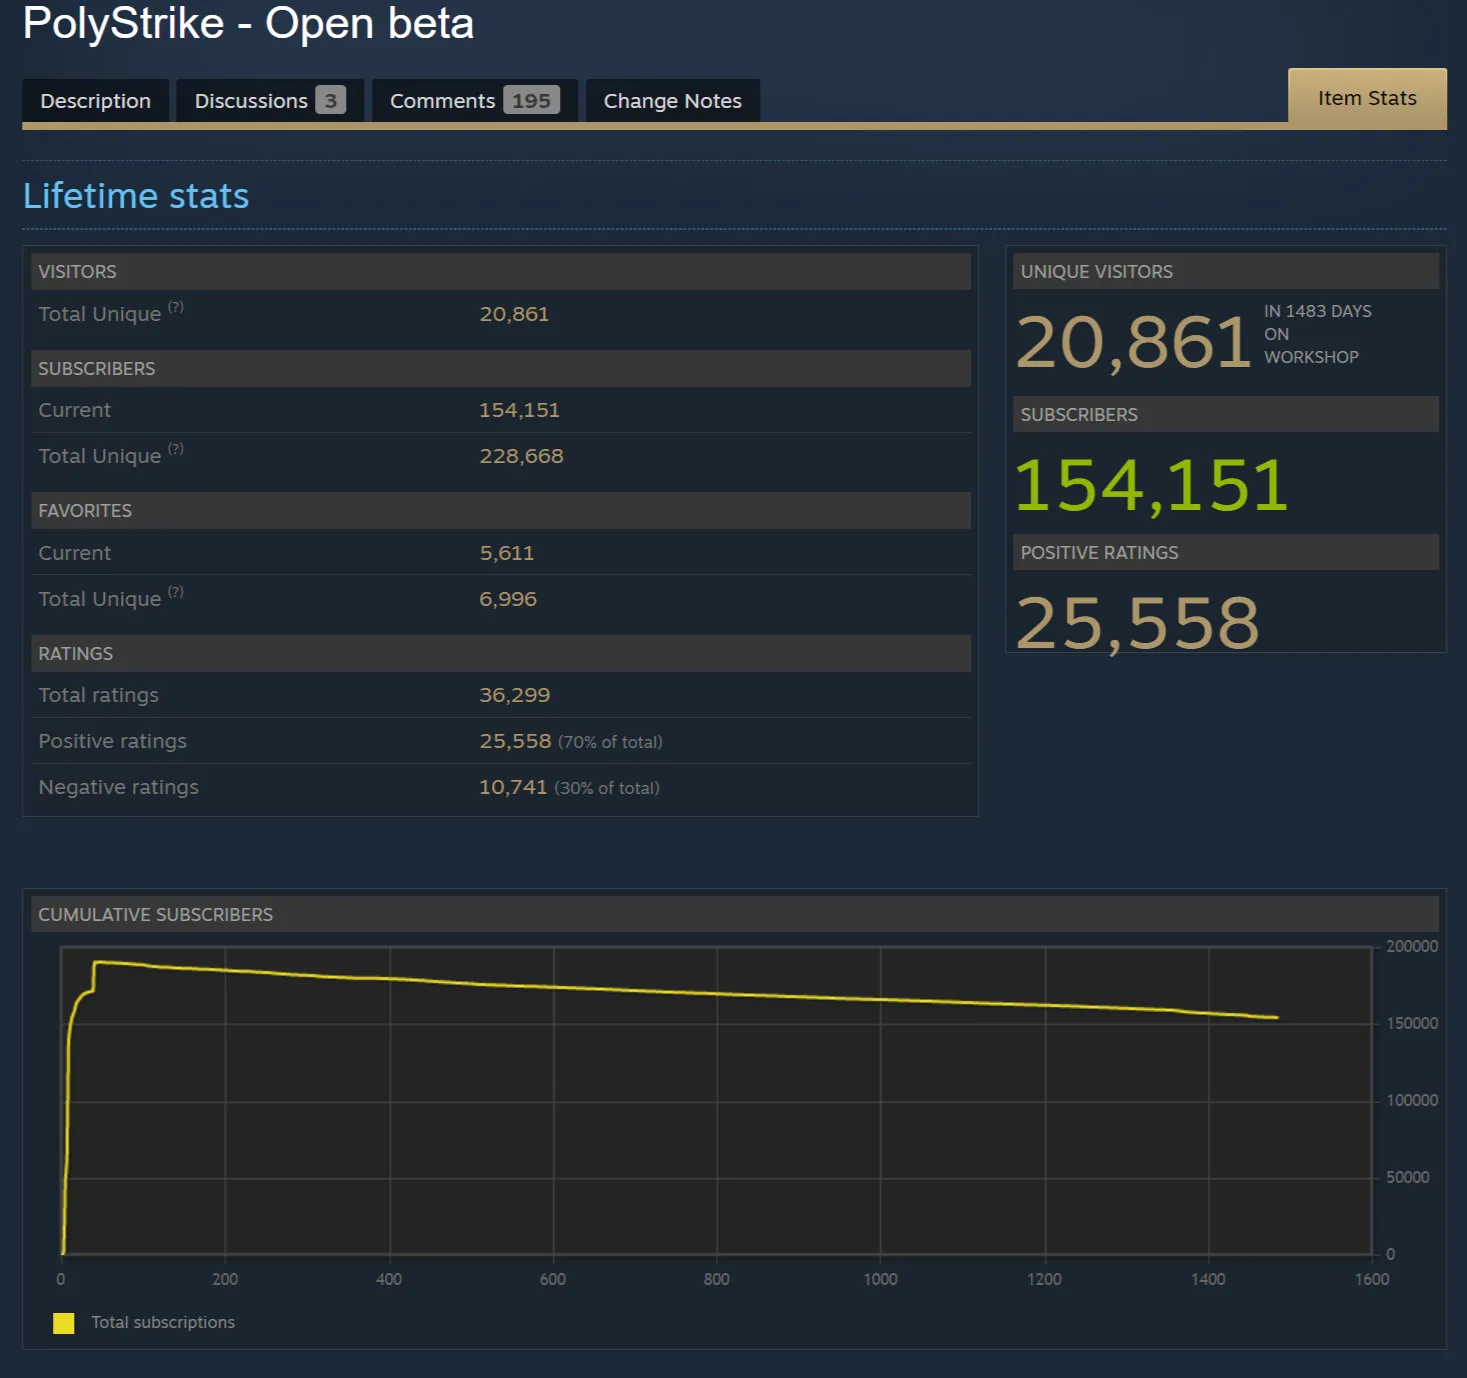The height and width of the screenshot is (1378, 1467).
Task: Click the 25,558 value in Positive ratings row
Action: point(515,741)
